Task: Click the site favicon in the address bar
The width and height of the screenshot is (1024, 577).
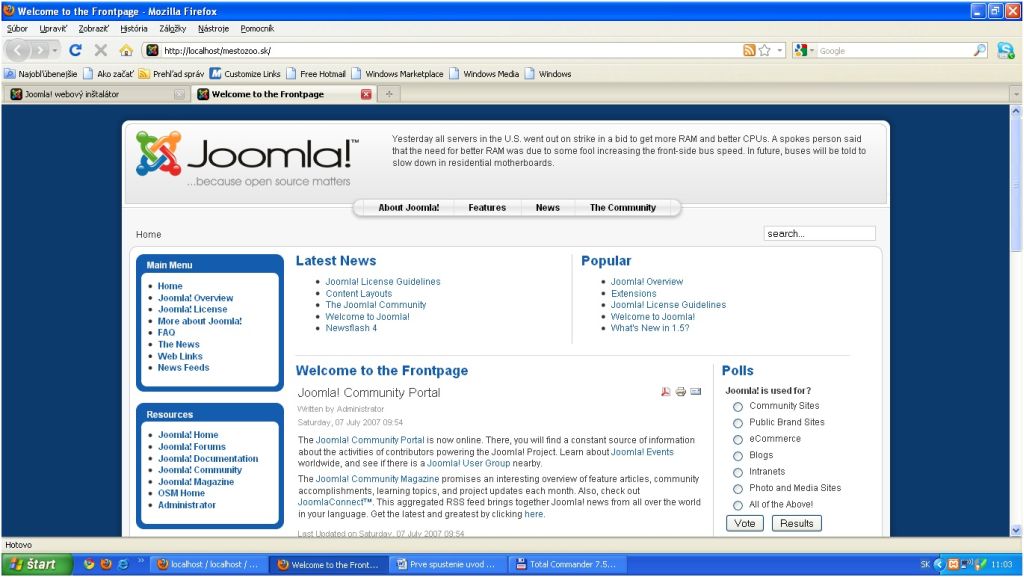Action: (152, 50)
